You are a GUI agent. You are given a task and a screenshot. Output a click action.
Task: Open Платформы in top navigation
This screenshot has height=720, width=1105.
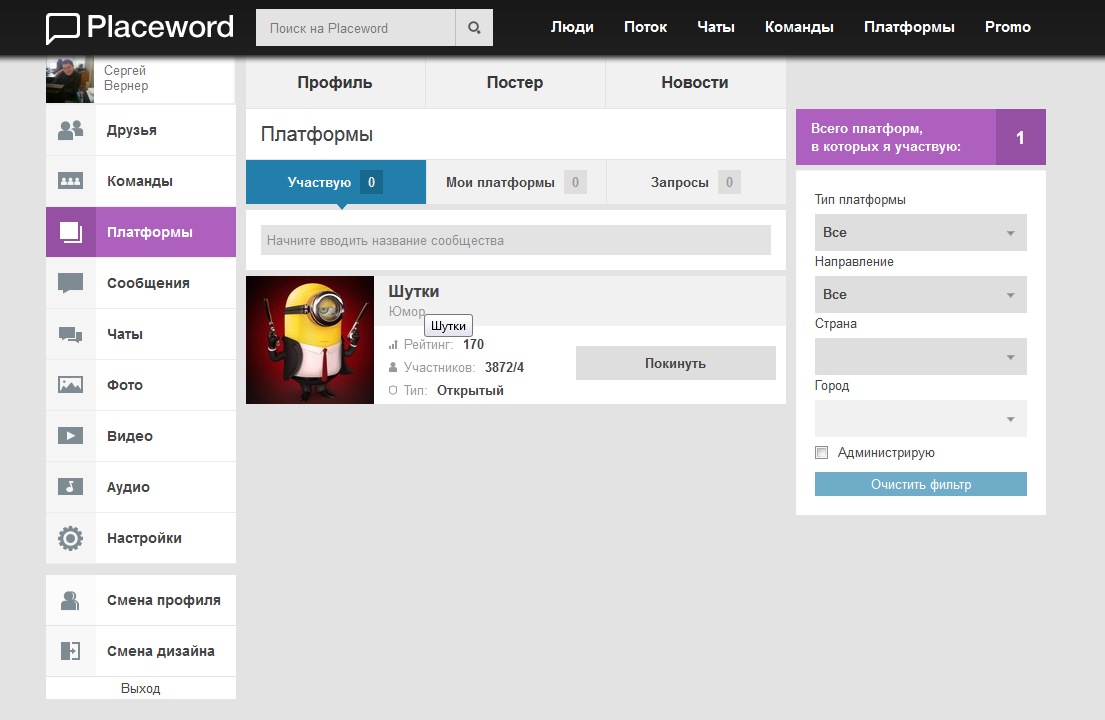click(x=909, y=27)
